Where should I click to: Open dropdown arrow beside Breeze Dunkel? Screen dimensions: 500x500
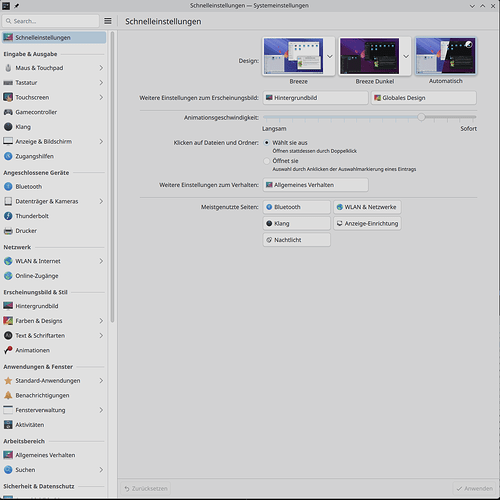(406, 56)
